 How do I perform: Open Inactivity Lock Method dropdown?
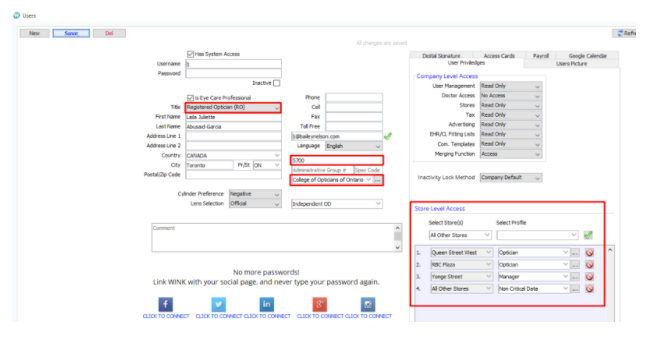click(511, 178)
